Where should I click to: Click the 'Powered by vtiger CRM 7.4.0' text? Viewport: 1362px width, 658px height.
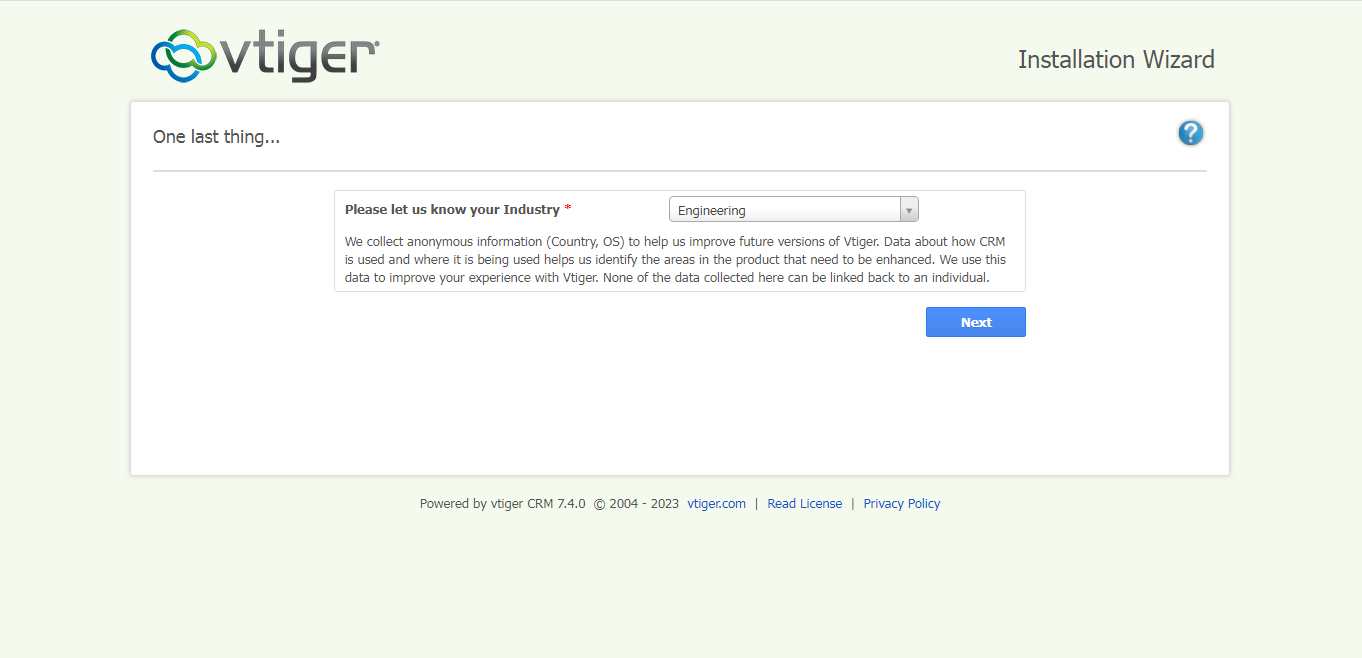tap(502, 504)
